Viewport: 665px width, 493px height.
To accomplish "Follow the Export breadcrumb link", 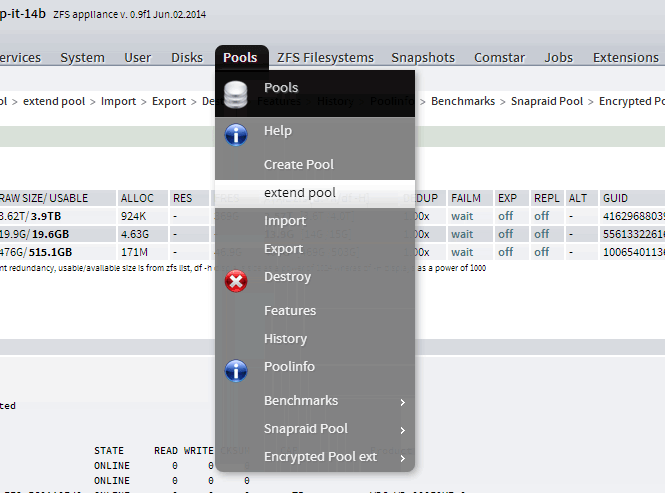I will [169, 101].
